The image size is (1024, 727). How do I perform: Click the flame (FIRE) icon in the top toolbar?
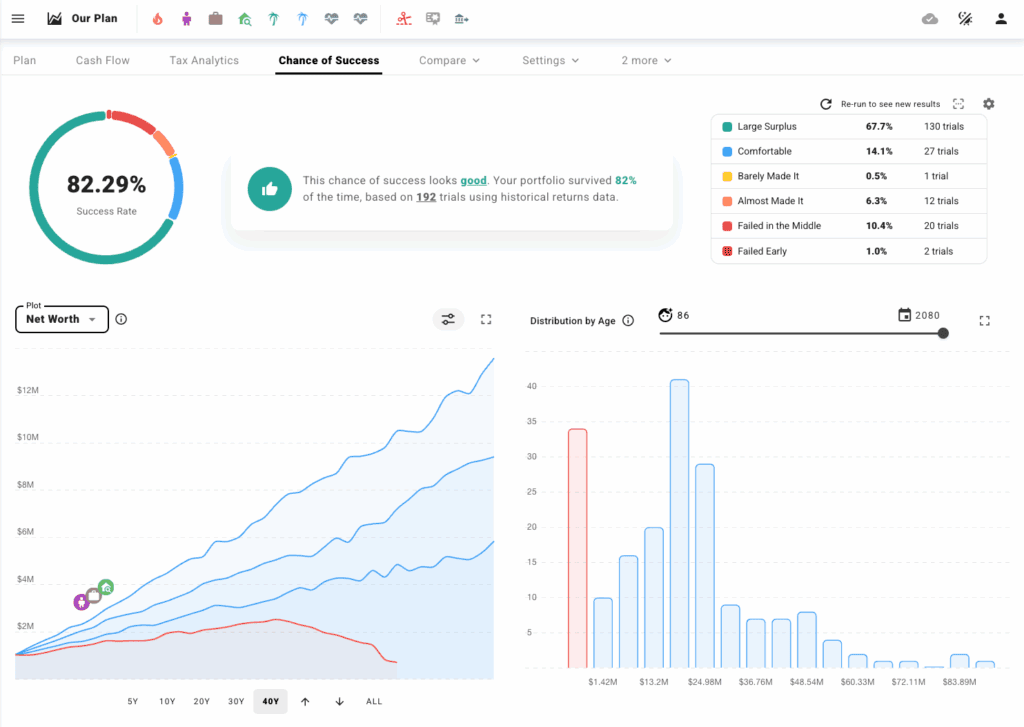(x=156, y=18)
